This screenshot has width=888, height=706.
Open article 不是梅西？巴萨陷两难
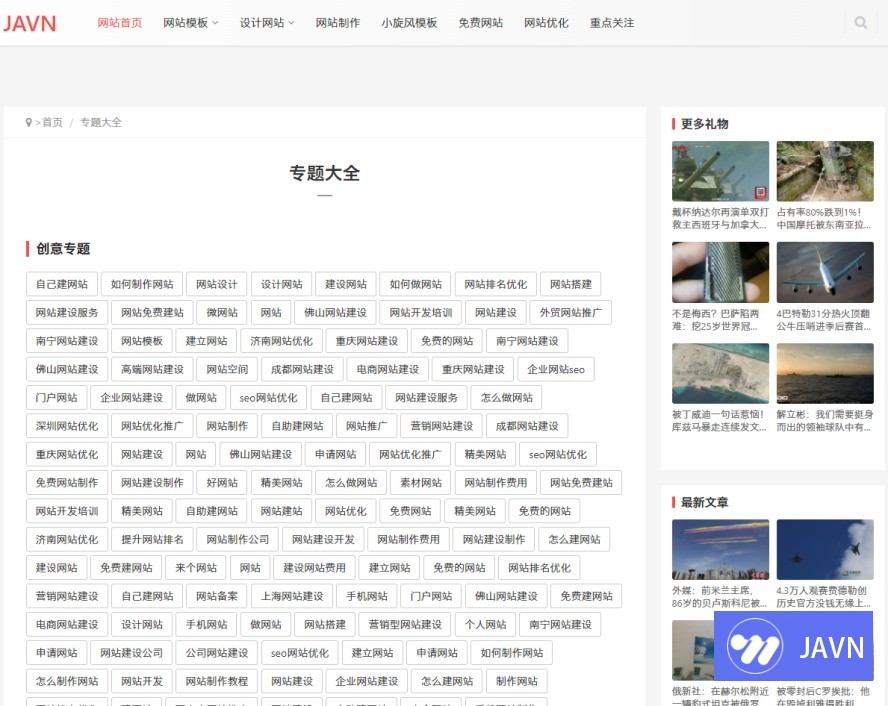(716, 320)
